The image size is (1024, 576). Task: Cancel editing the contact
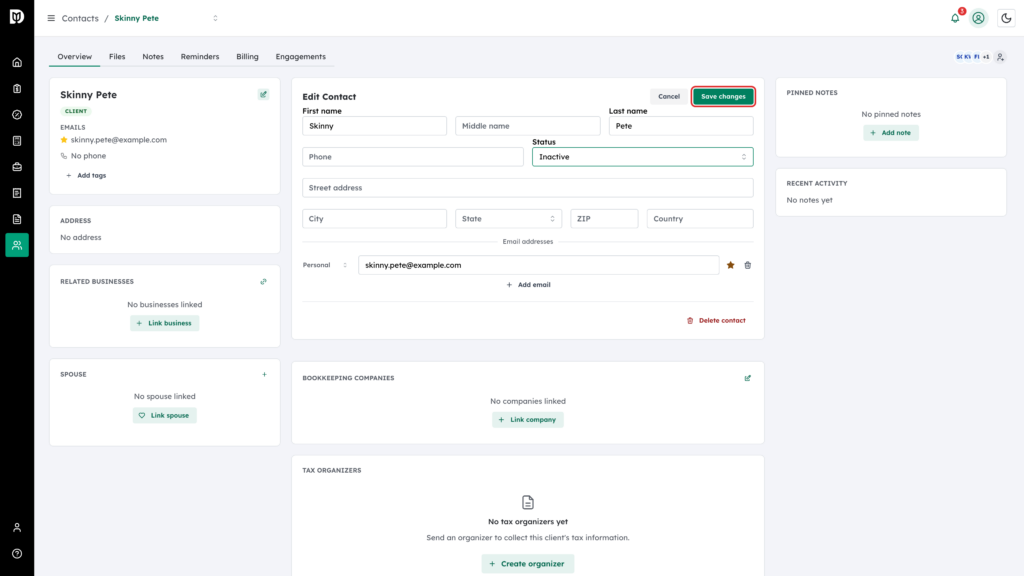[x=669, y=97]
